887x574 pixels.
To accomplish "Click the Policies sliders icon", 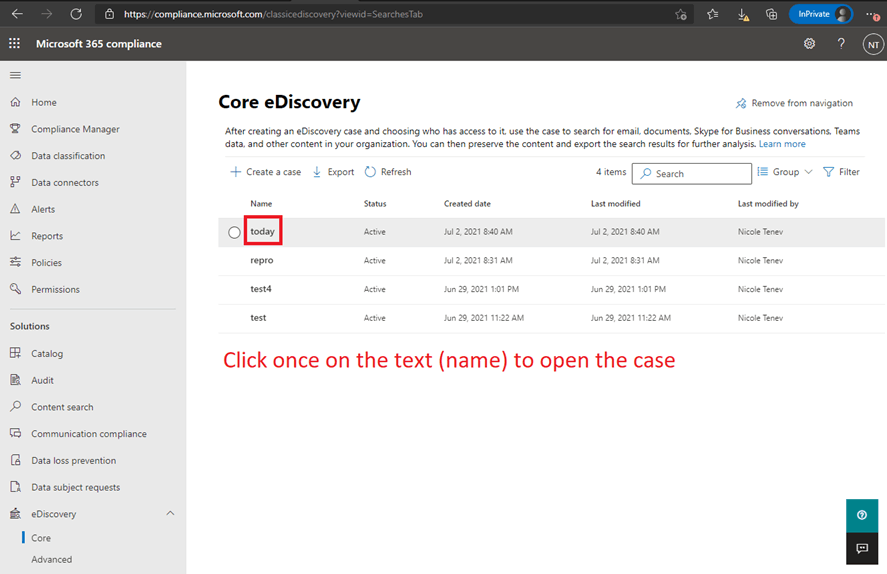I will tap(15, 262).
